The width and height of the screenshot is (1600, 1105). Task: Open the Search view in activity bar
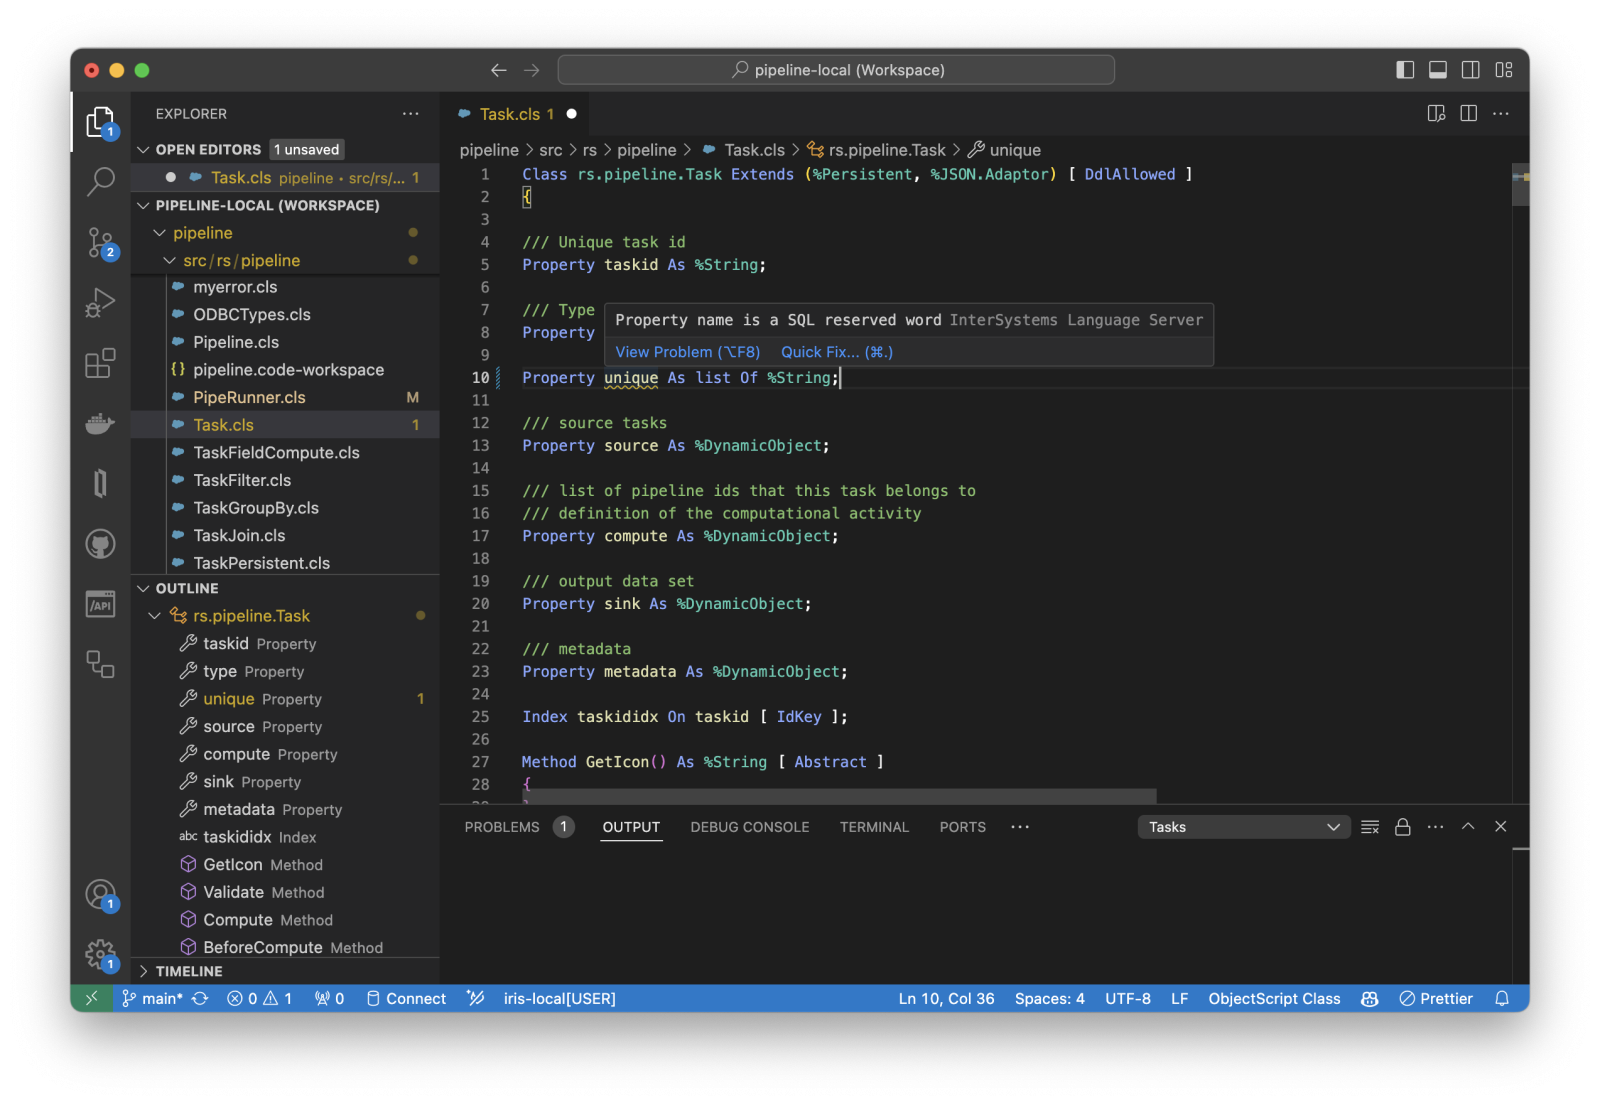click(101, 182)
